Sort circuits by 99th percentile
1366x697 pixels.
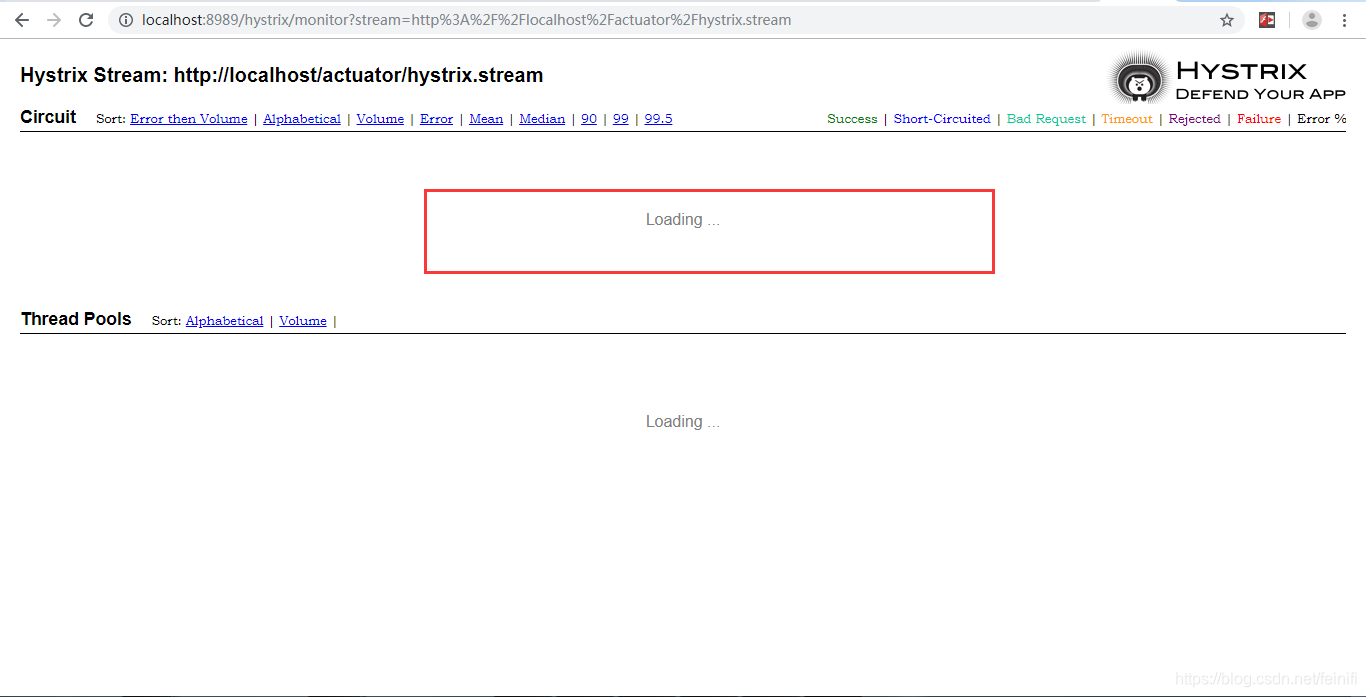point(621,119)
